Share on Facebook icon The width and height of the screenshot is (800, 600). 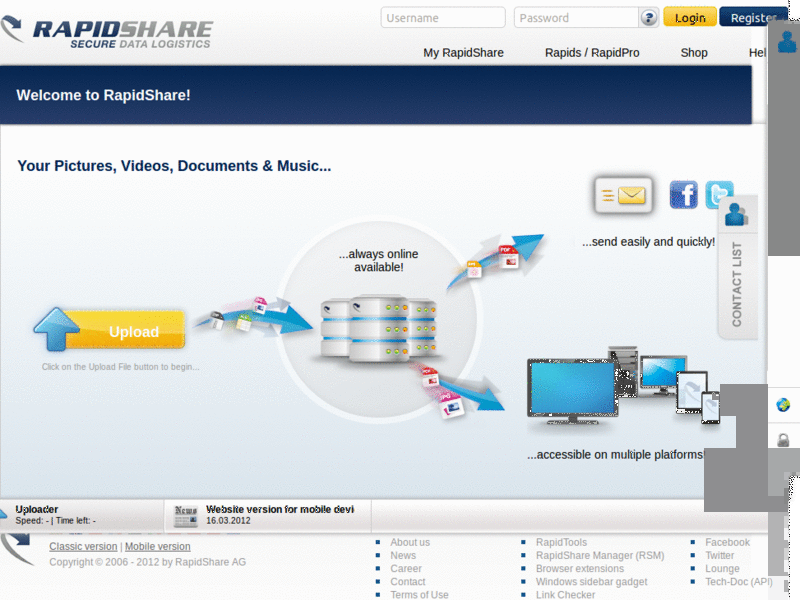(x=684, y=194)
